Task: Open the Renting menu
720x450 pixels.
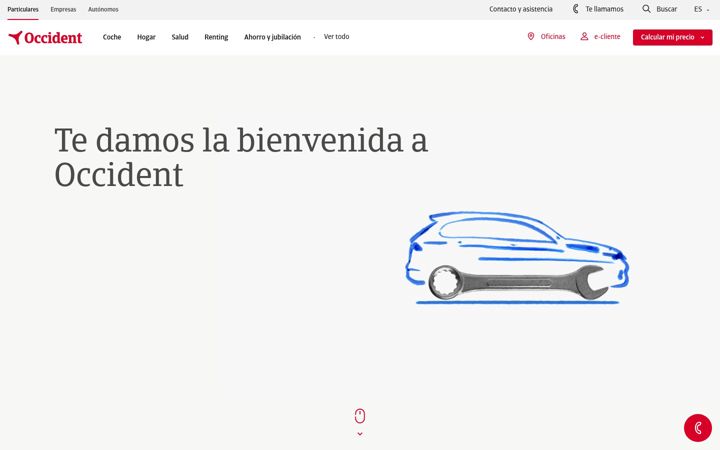Action: coord(216,37)
